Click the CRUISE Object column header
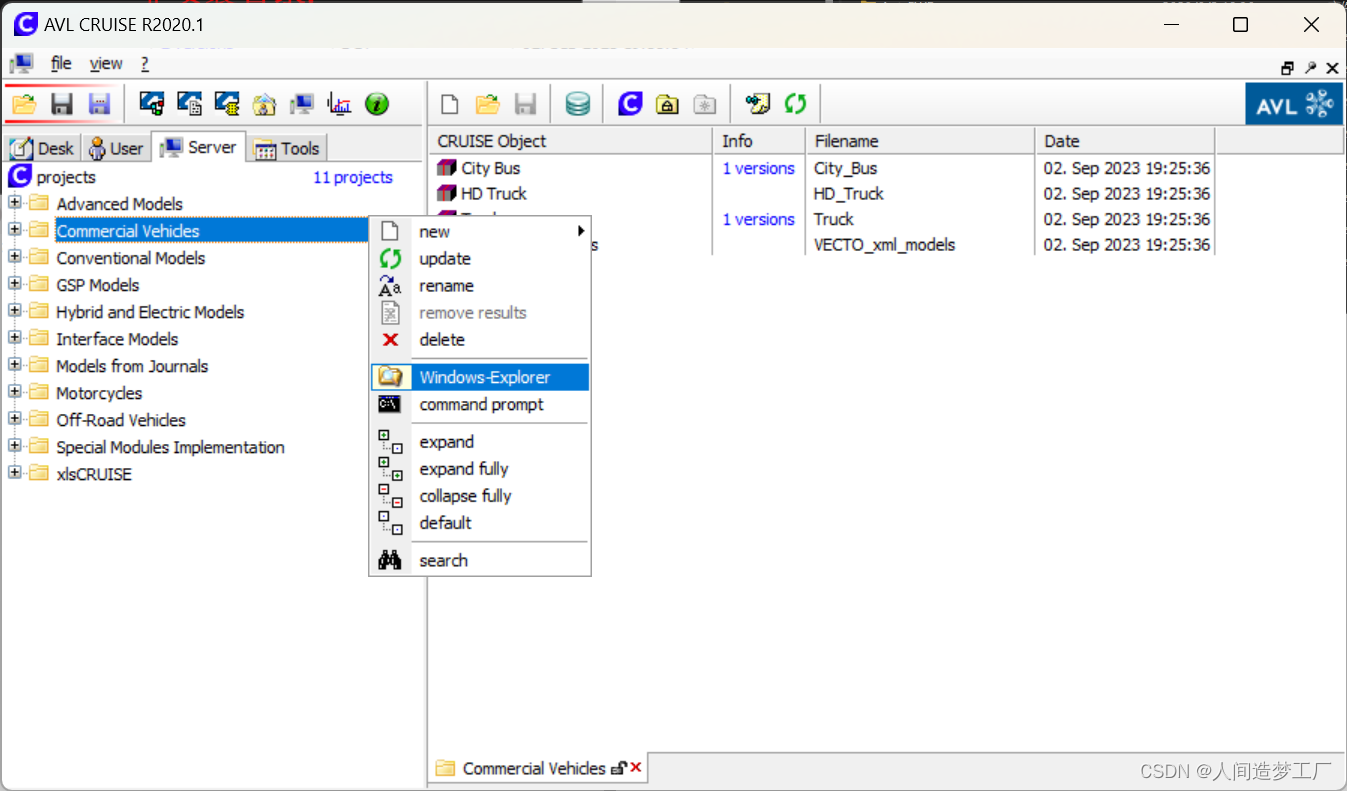Viewport: 1347px width, 791px height. 571,141
